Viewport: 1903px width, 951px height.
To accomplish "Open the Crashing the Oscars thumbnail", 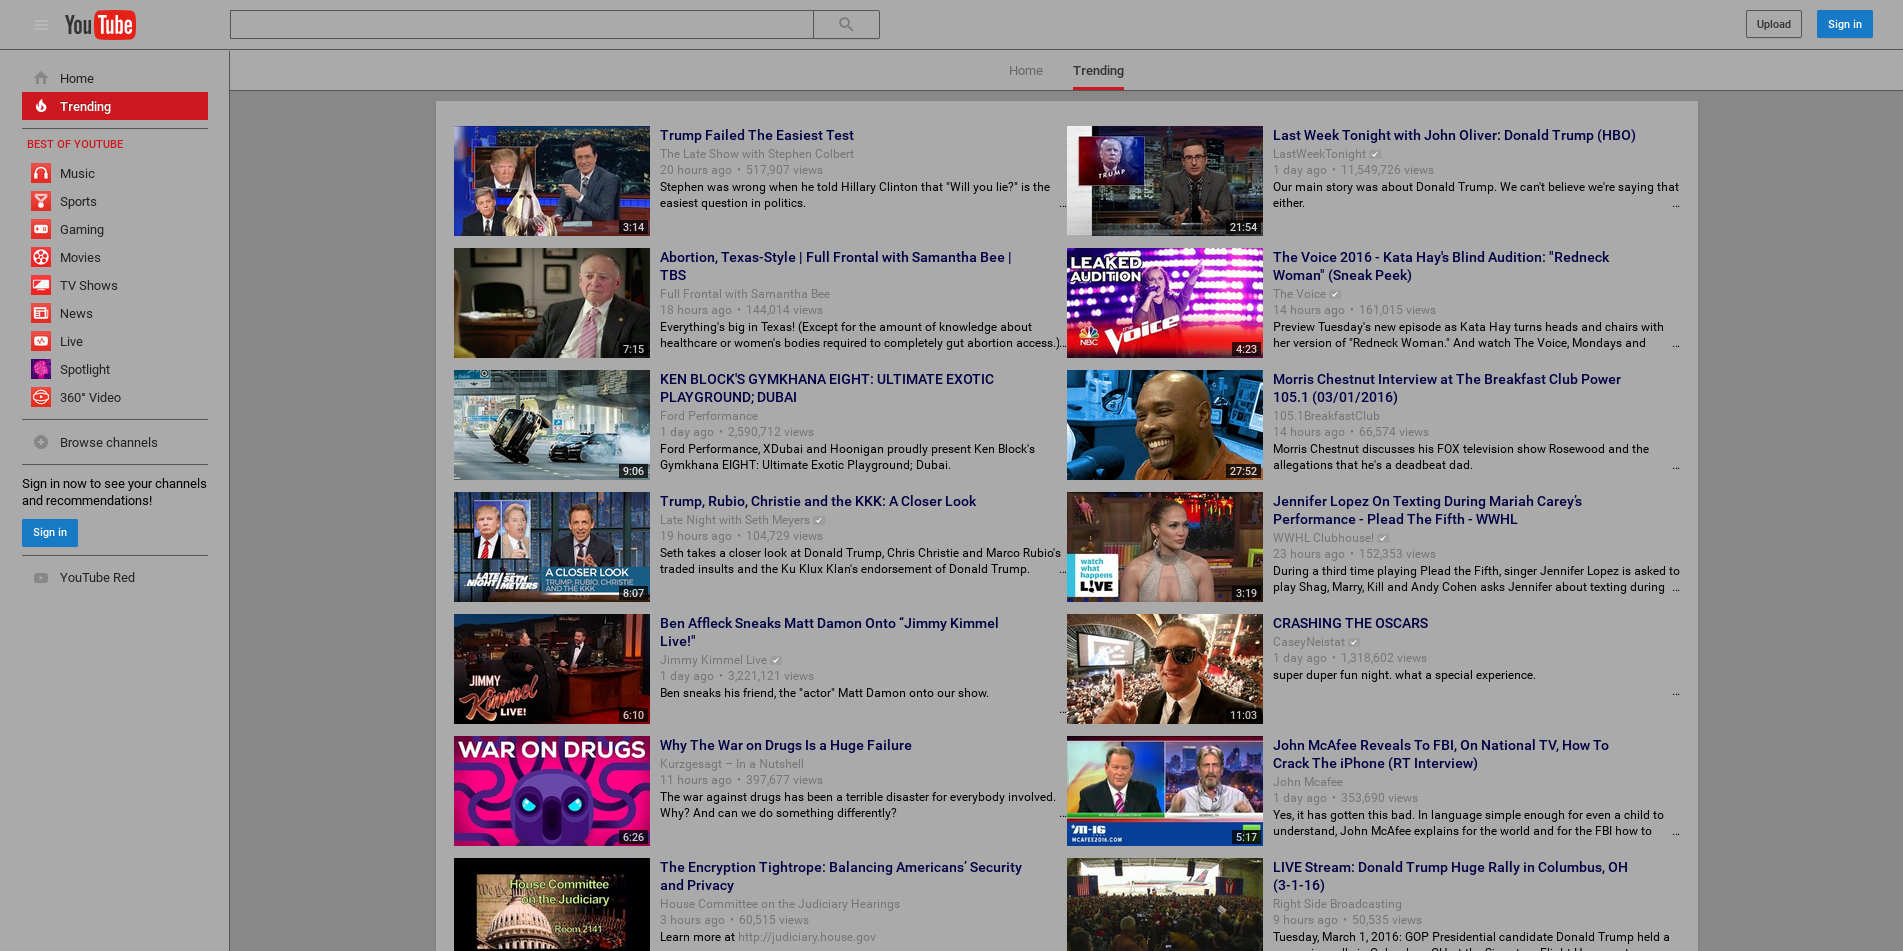I will 1165,669.
